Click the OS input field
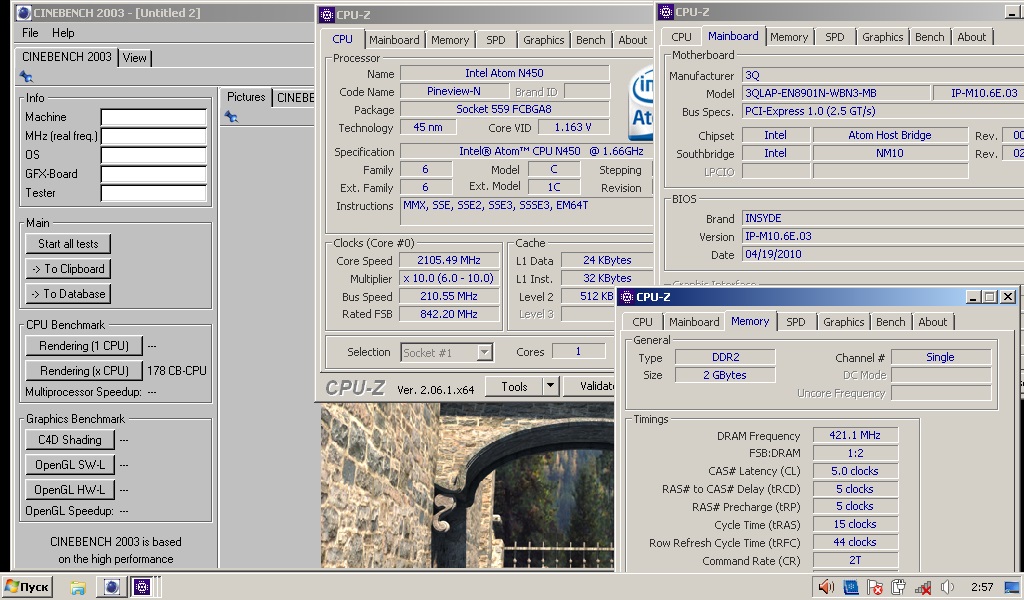The width and height of the screenshot is (1024, 600). (x=153, y=155)
